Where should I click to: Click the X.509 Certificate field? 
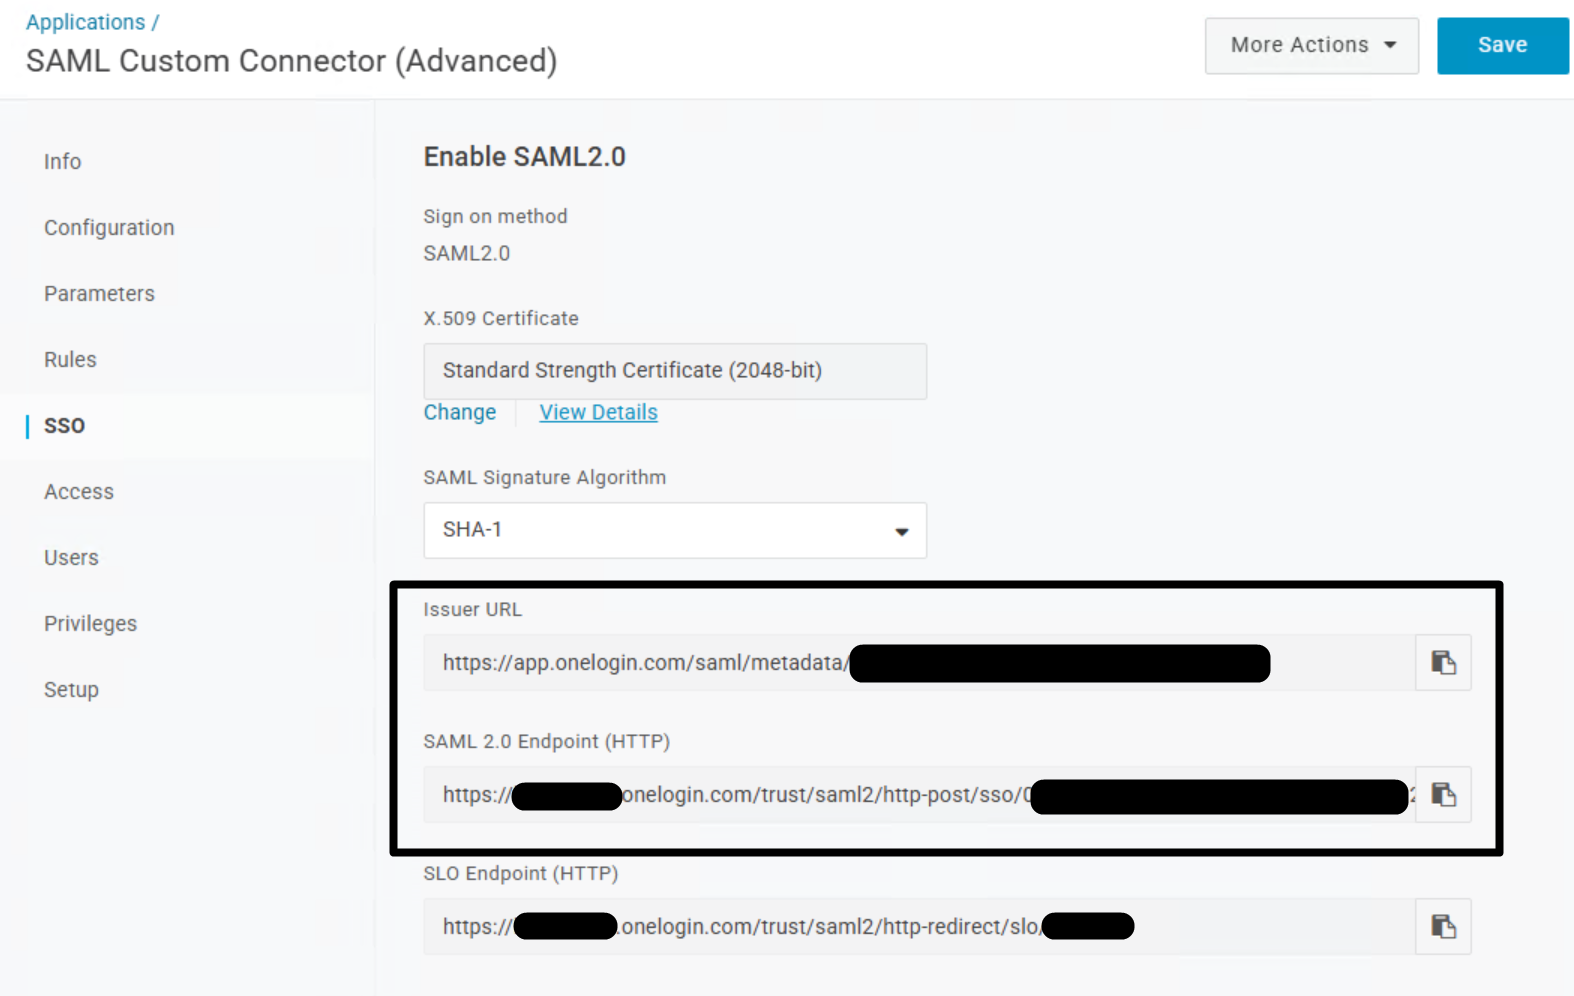(x=675, y=371)
